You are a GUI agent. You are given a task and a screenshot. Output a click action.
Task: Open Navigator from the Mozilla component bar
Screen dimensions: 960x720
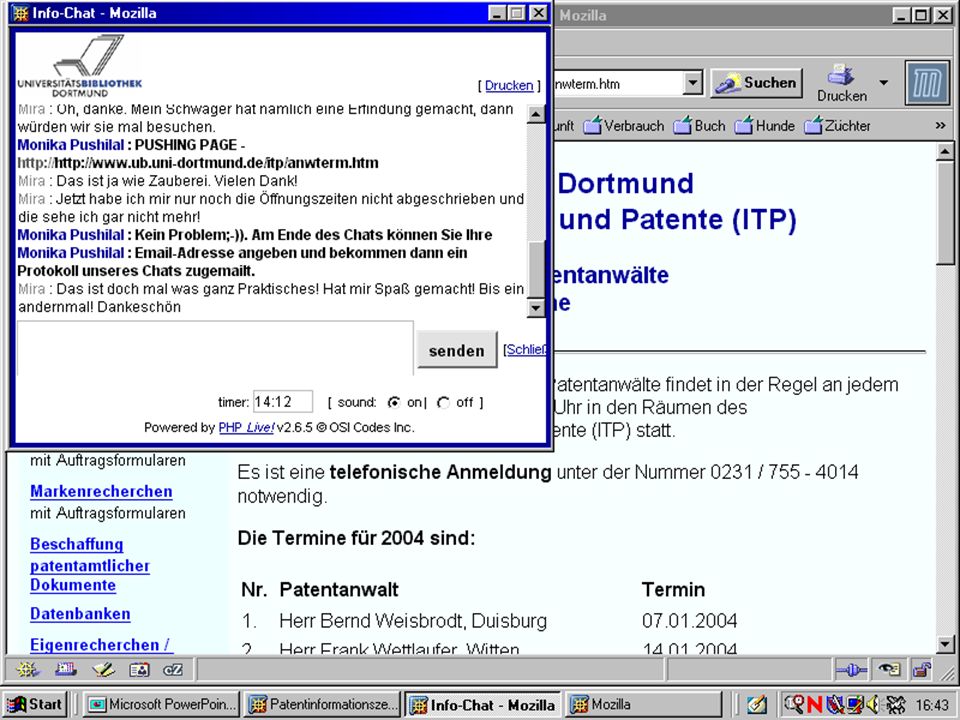tap(27, 670)
